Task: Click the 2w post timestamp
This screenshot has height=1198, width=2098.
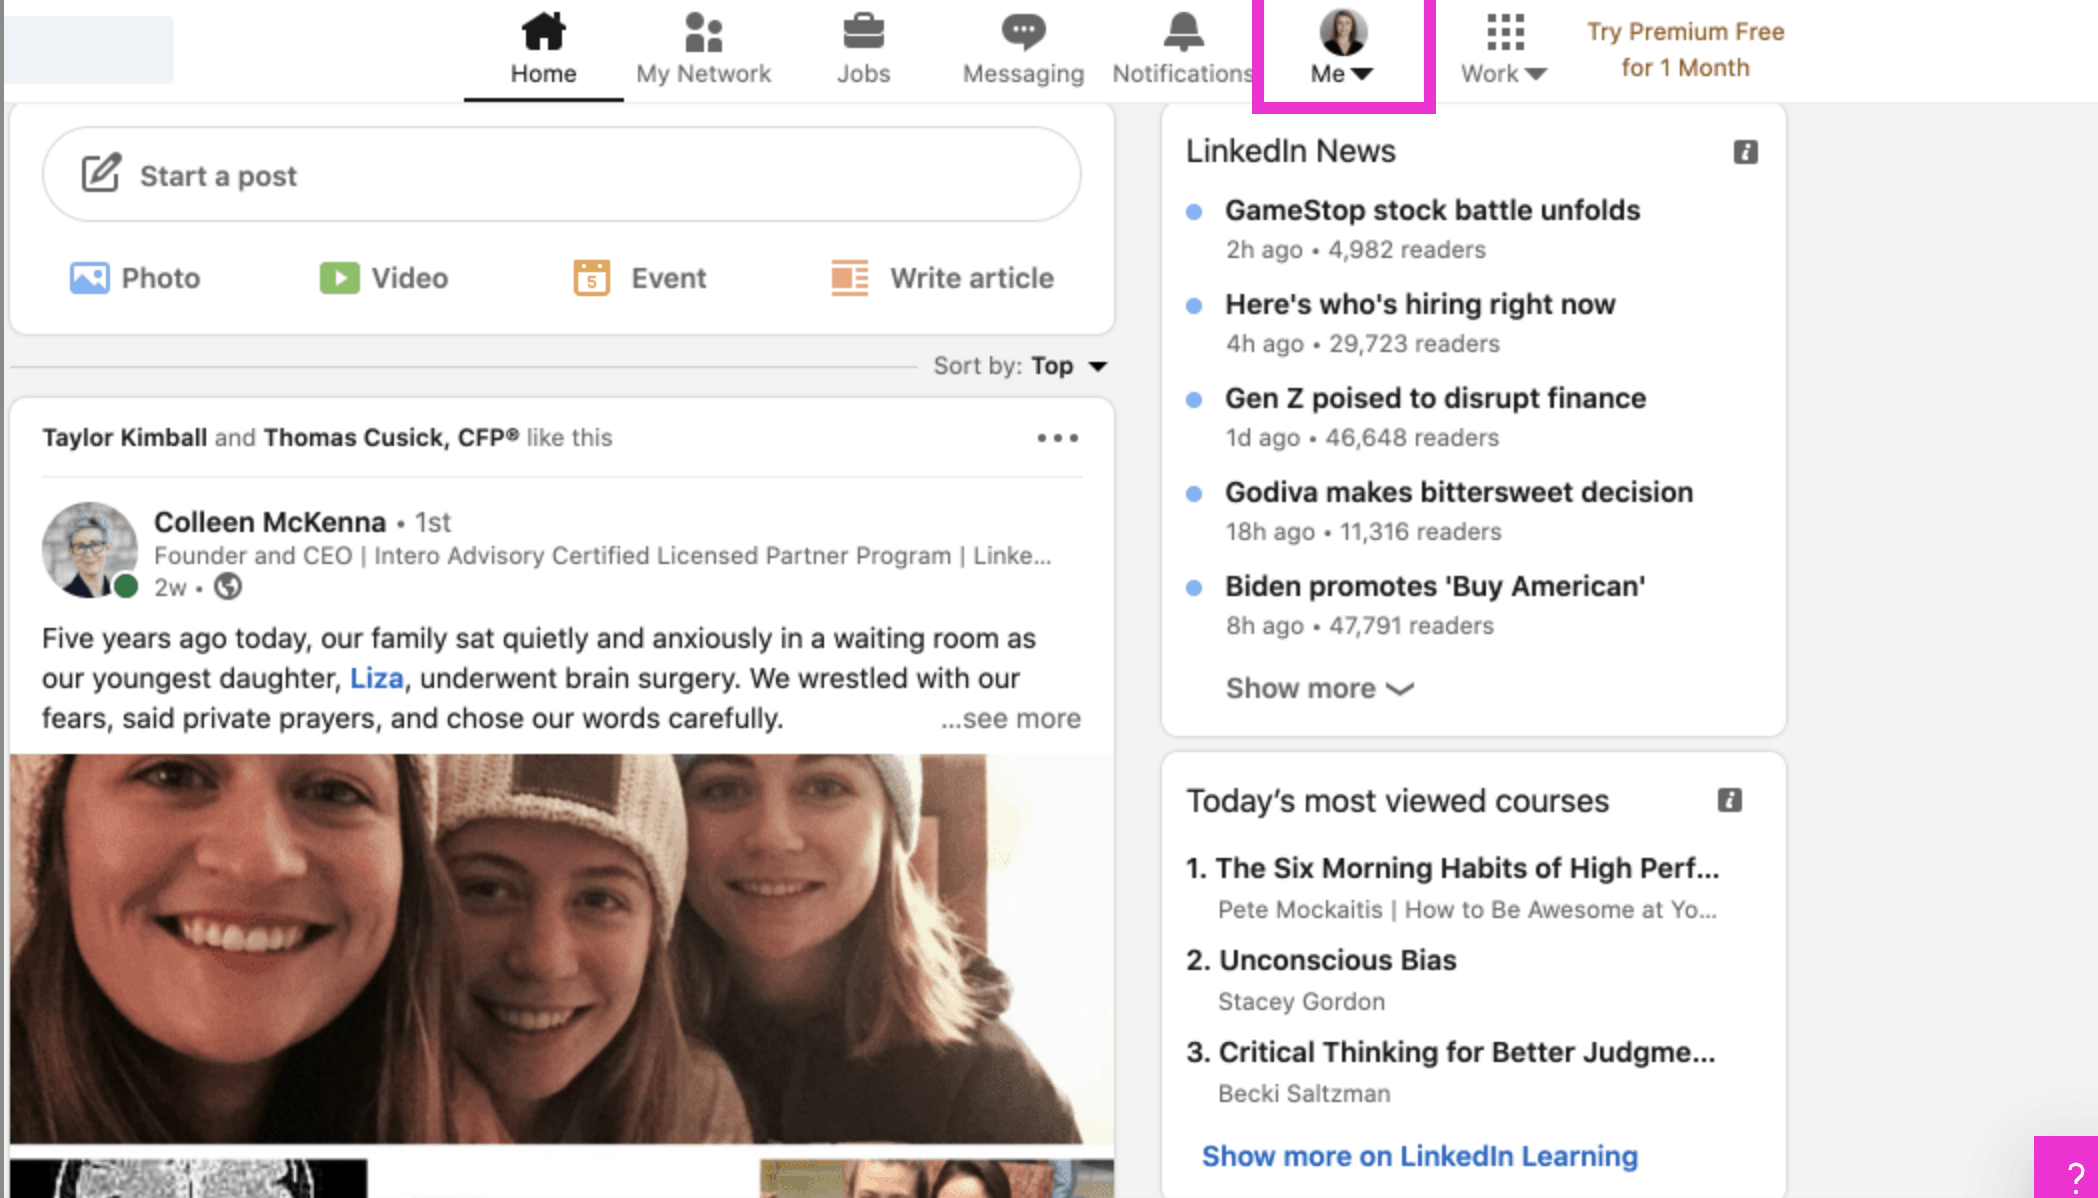Action: coord(170,588)
